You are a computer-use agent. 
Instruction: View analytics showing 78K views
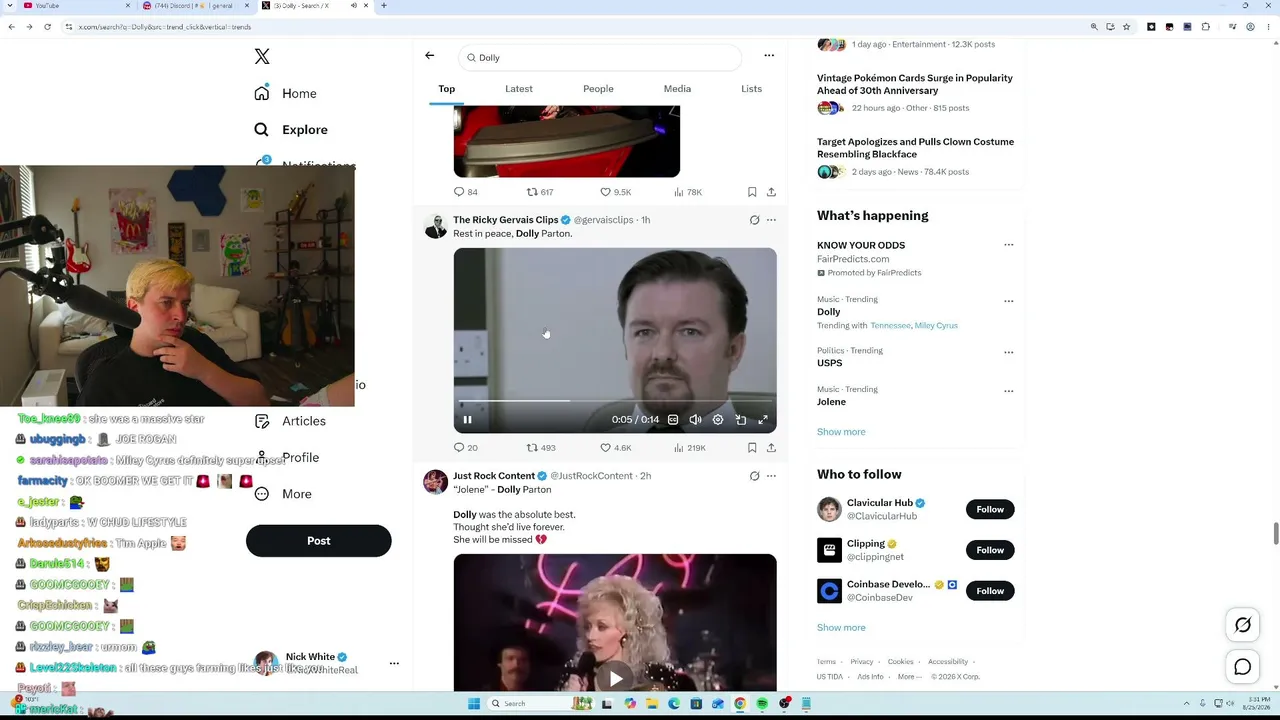pyautogui.click(x=688, y=192)
